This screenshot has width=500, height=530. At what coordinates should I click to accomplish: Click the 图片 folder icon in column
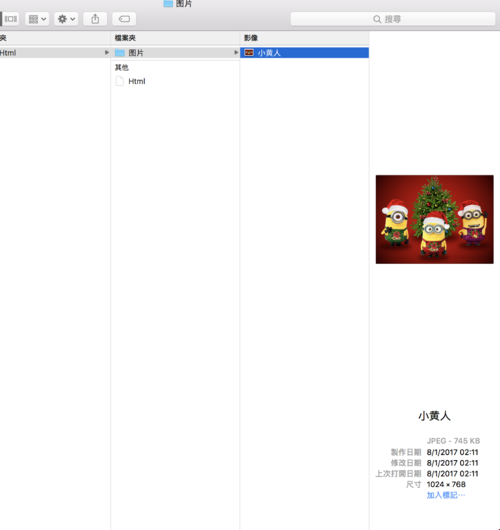120,53
